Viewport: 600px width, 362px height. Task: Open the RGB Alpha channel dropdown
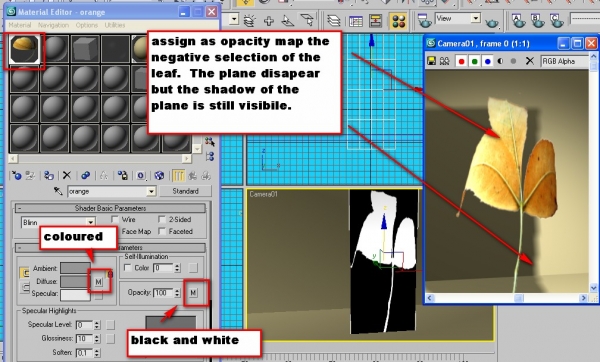coord(565,61)
